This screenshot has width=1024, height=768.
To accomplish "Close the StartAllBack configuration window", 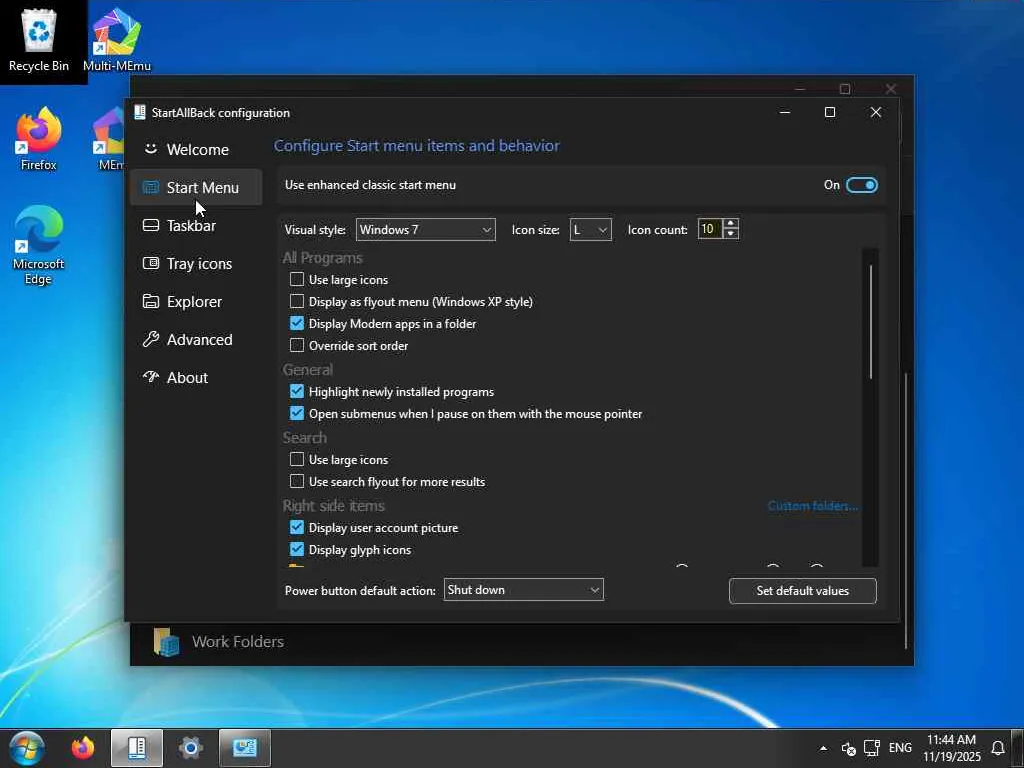I will pyautogui.click(x=876, y=112).
